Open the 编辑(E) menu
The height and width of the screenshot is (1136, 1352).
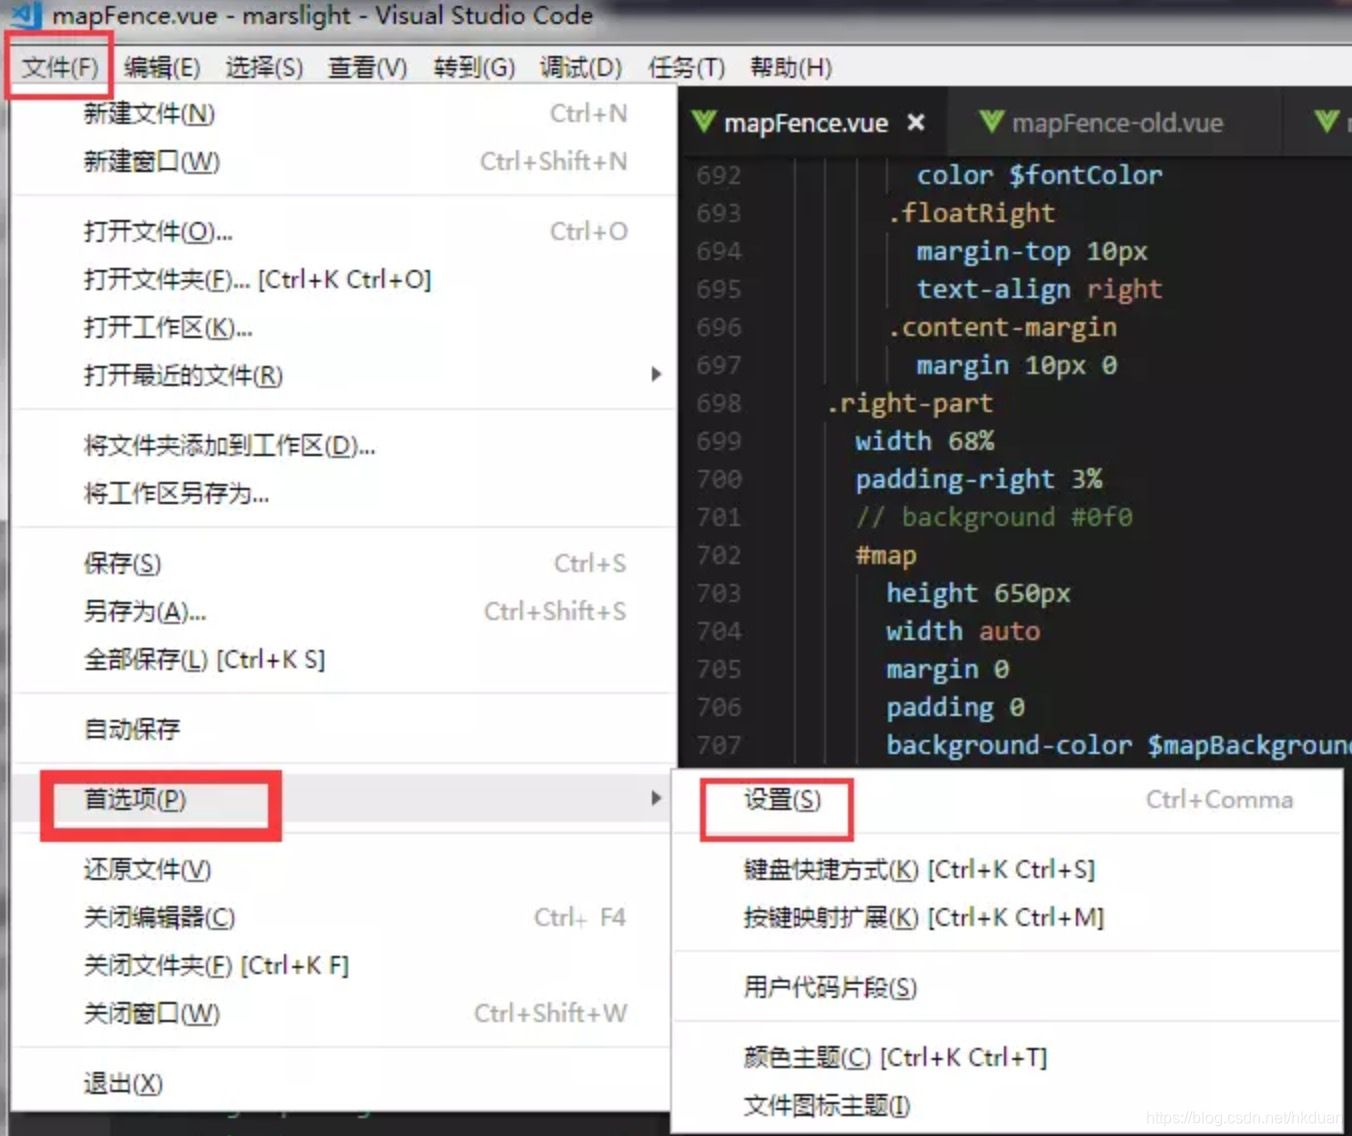(162, 67)
